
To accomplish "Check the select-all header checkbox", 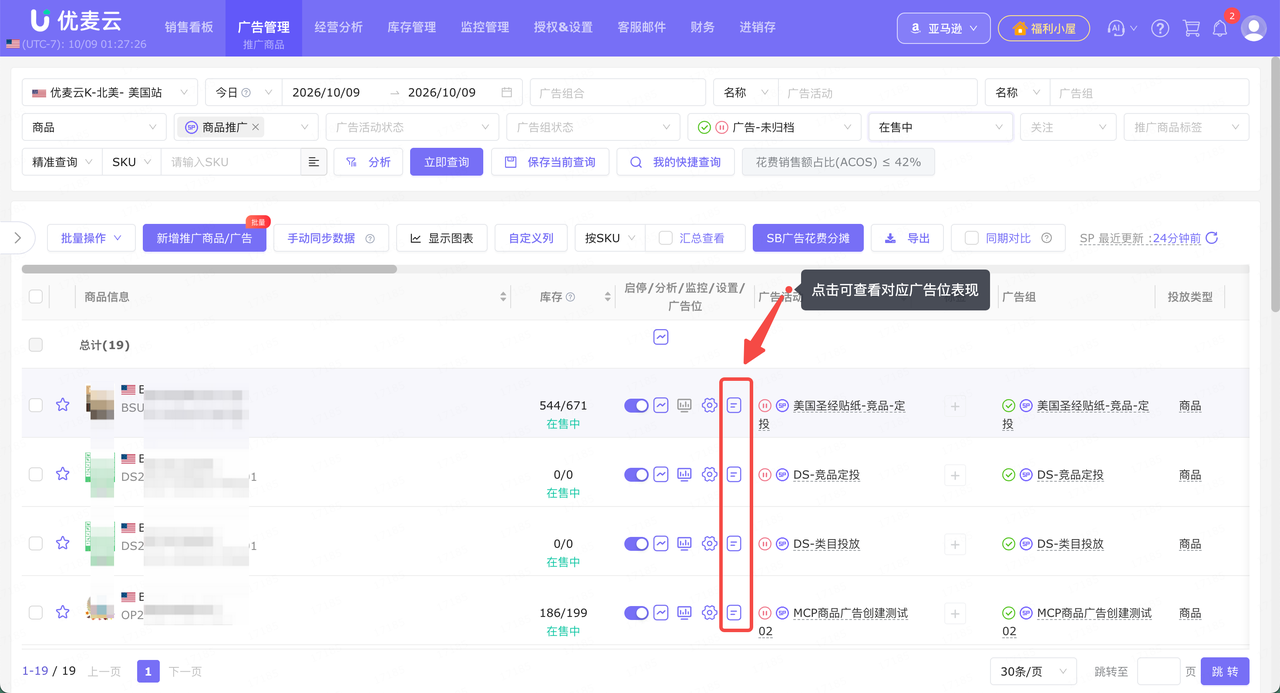I will 36,296.
